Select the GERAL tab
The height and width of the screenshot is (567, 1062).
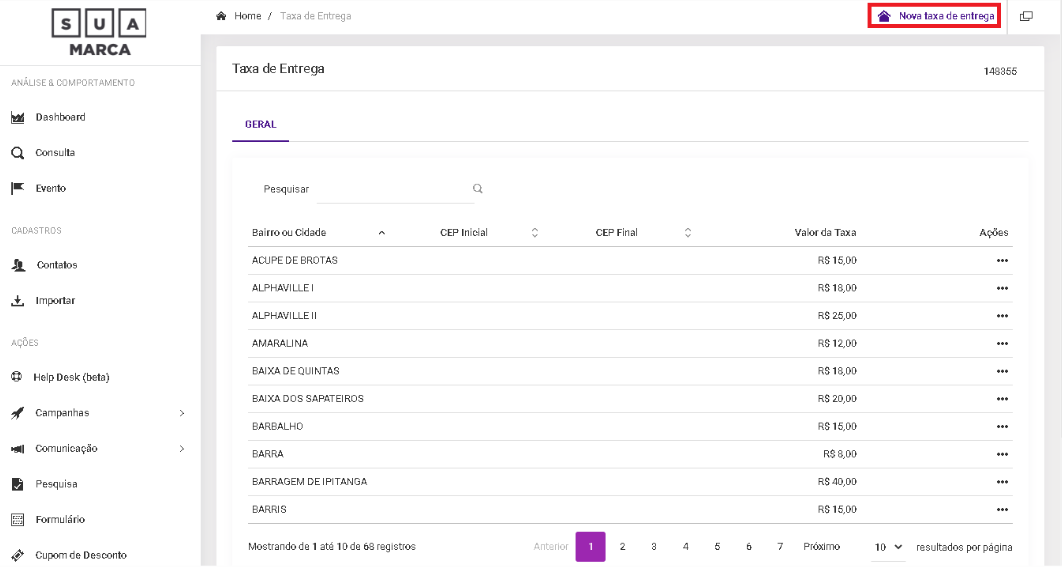(x=260, y=125)
